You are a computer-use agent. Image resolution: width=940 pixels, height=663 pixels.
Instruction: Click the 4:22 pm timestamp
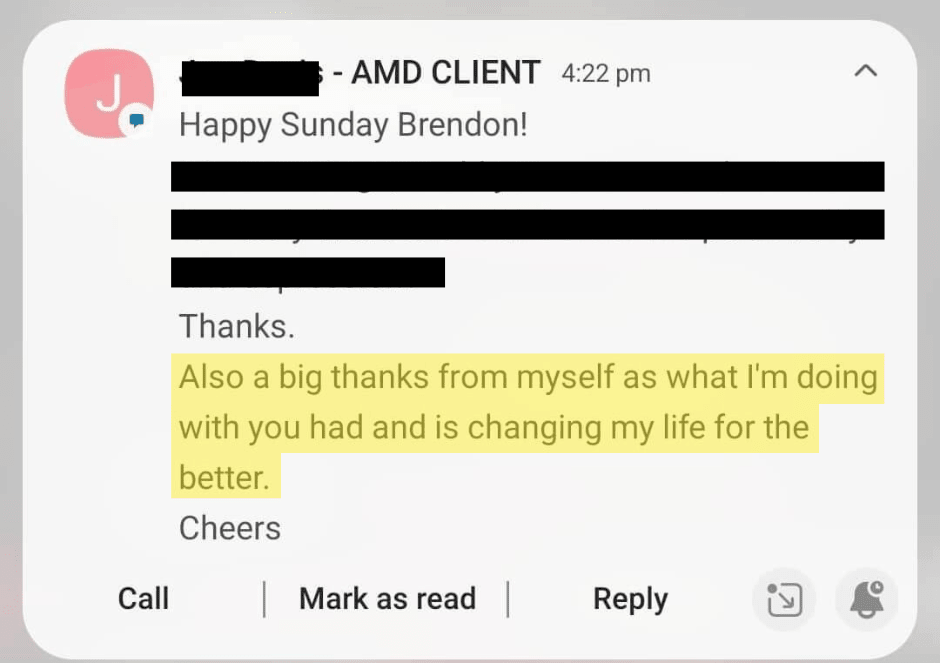coord(606,74)
